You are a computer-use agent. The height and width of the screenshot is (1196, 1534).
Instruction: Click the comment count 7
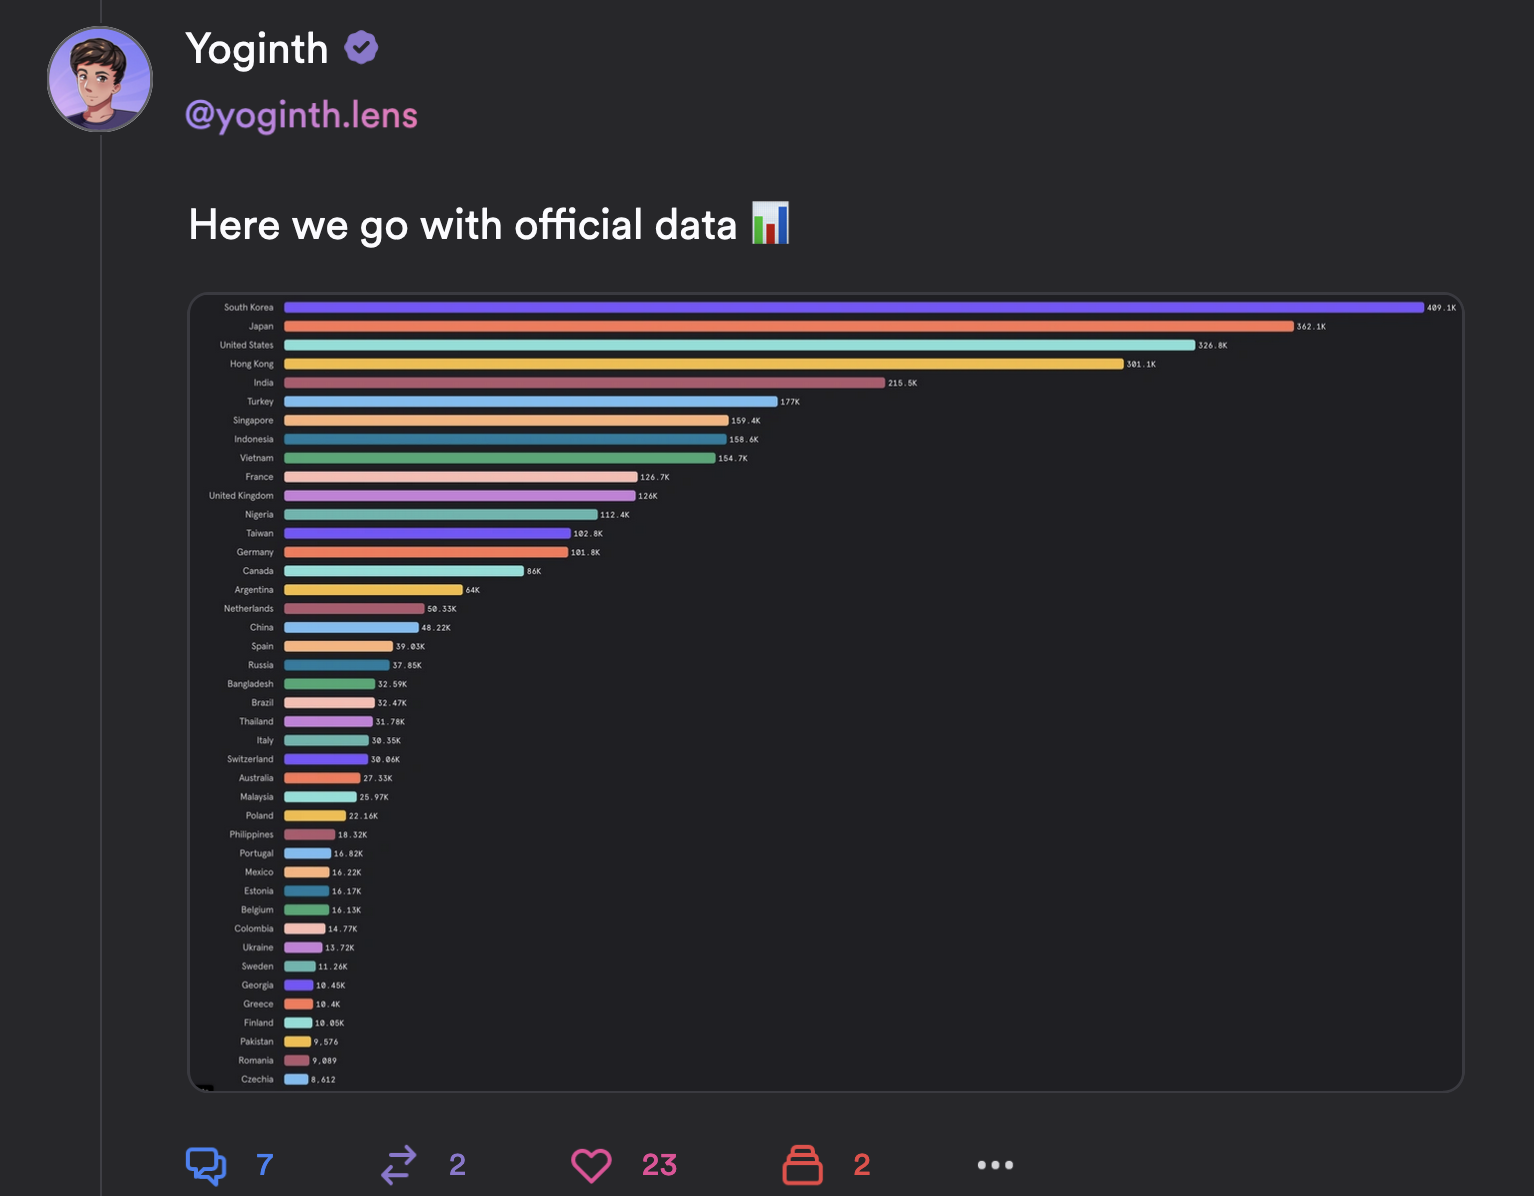coord(265,1165)
